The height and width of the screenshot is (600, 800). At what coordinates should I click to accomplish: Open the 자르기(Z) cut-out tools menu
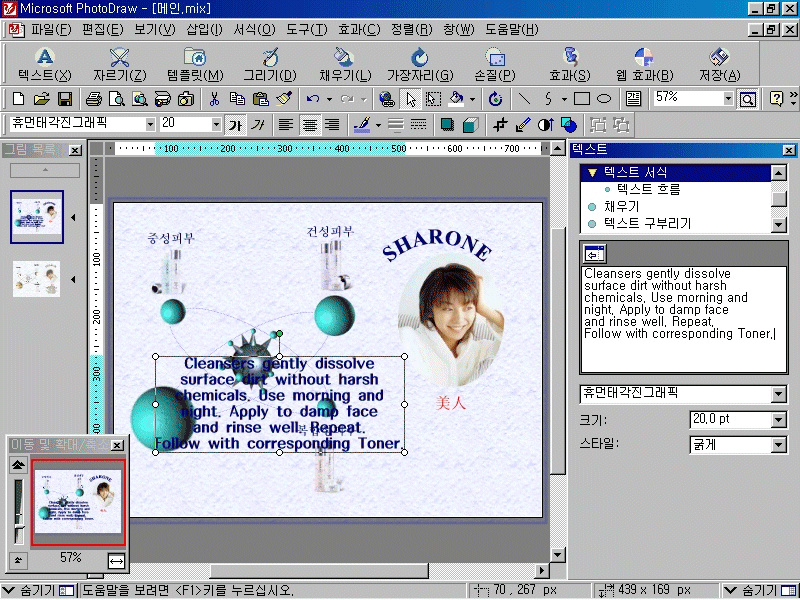(x=119, y=64)
